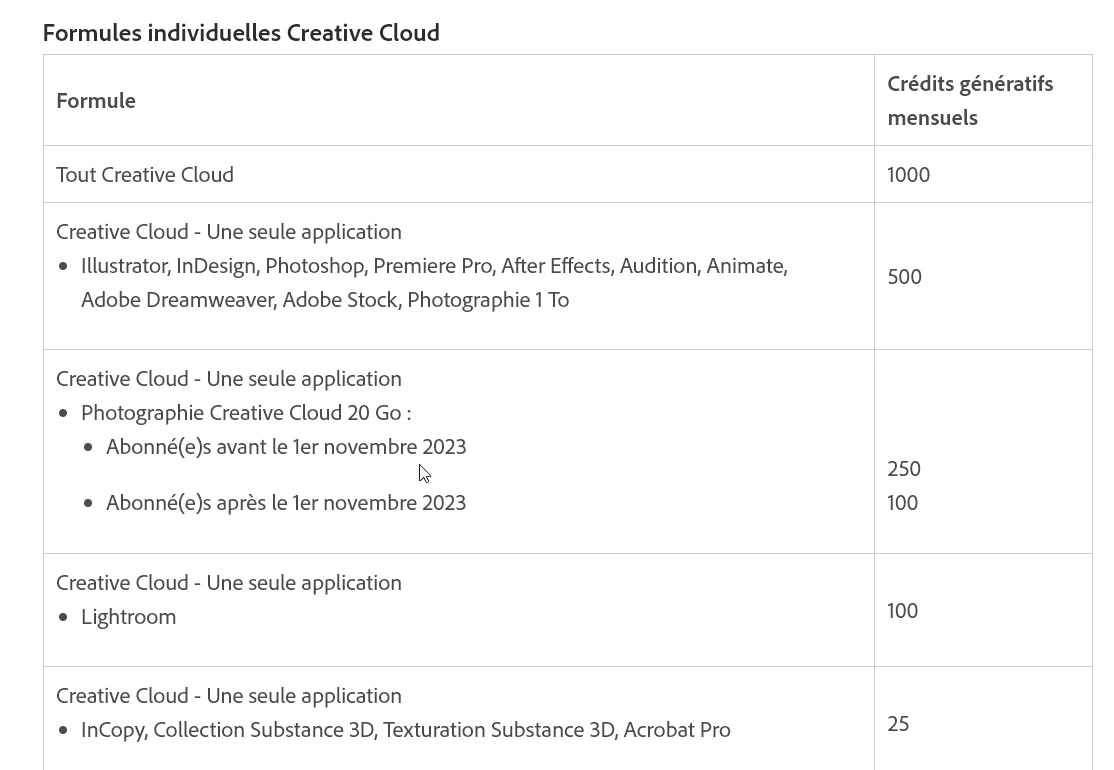Click the "500" credits value
1114x770 pixels.
tap(904, 276)
